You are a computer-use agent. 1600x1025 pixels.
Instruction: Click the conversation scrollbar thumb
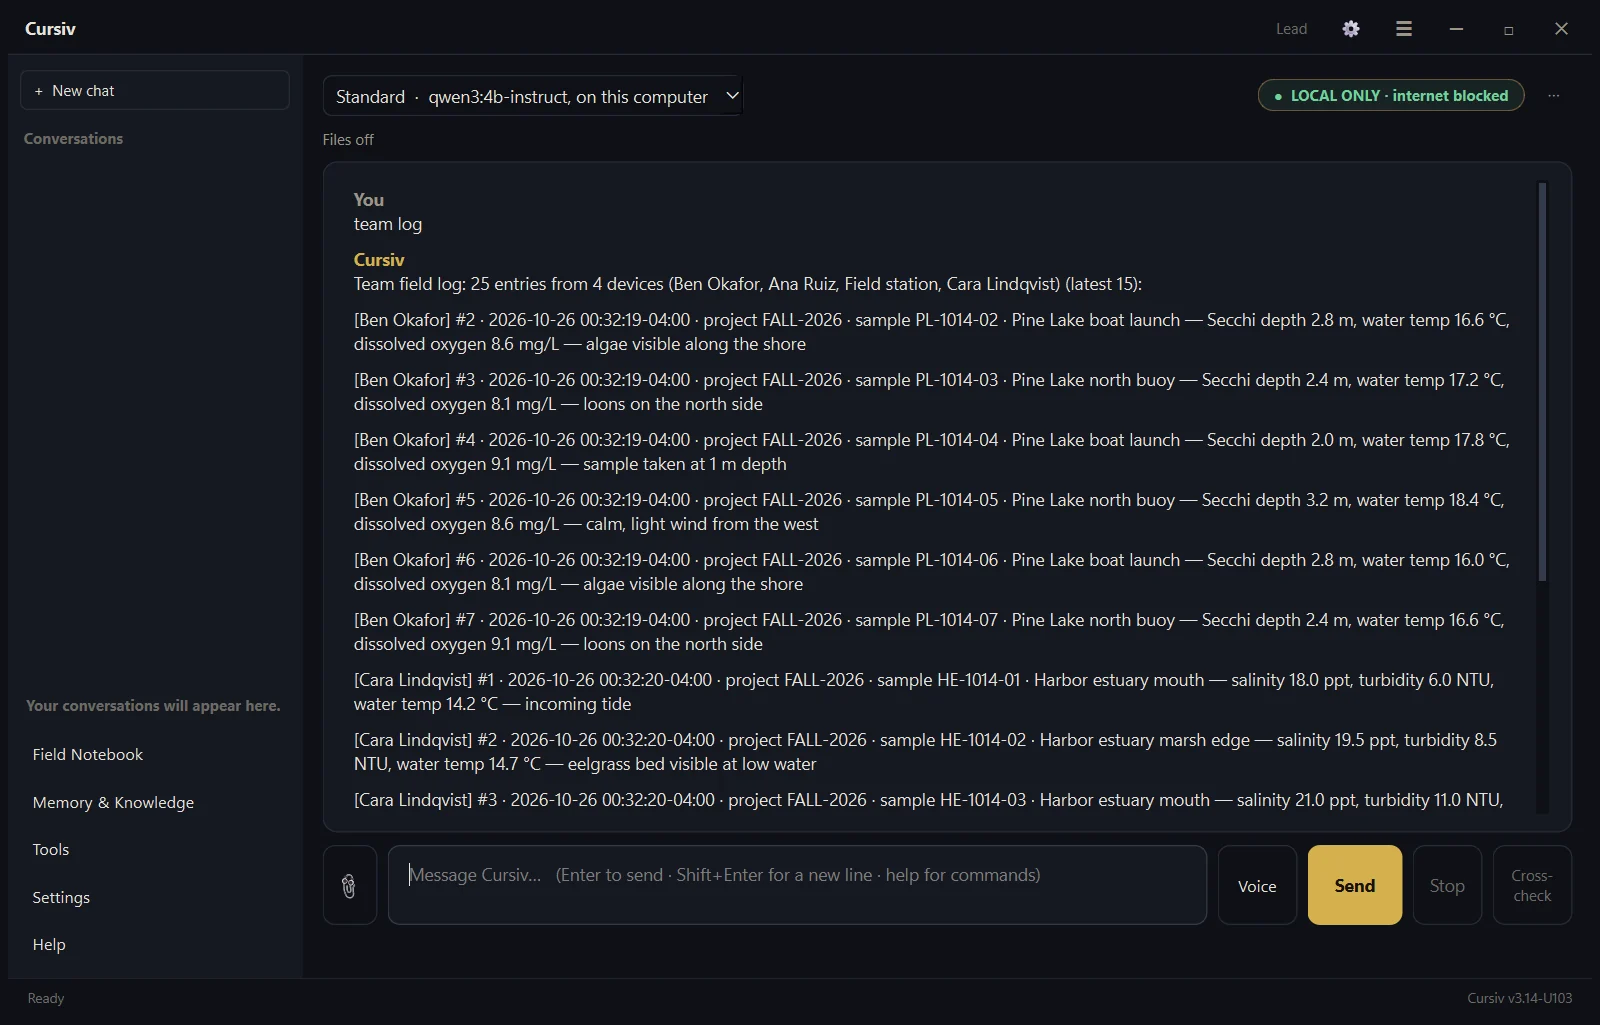tap(1542, 380)
